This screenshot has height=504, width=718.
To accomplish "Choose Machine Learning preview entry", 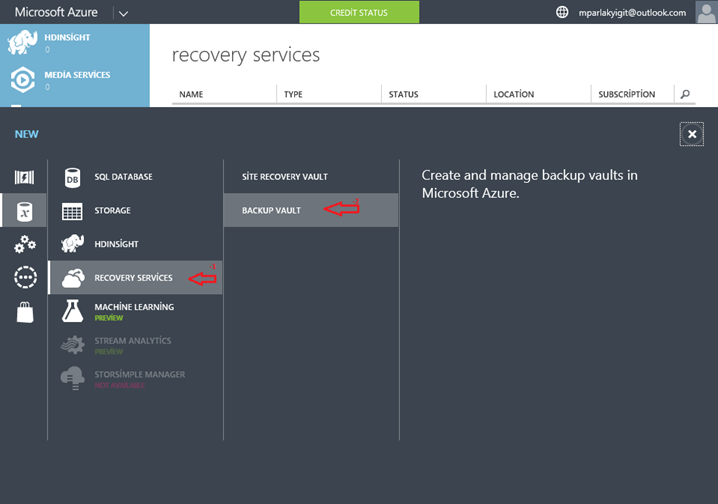I will pyautogui.click(x=136, y=311).
